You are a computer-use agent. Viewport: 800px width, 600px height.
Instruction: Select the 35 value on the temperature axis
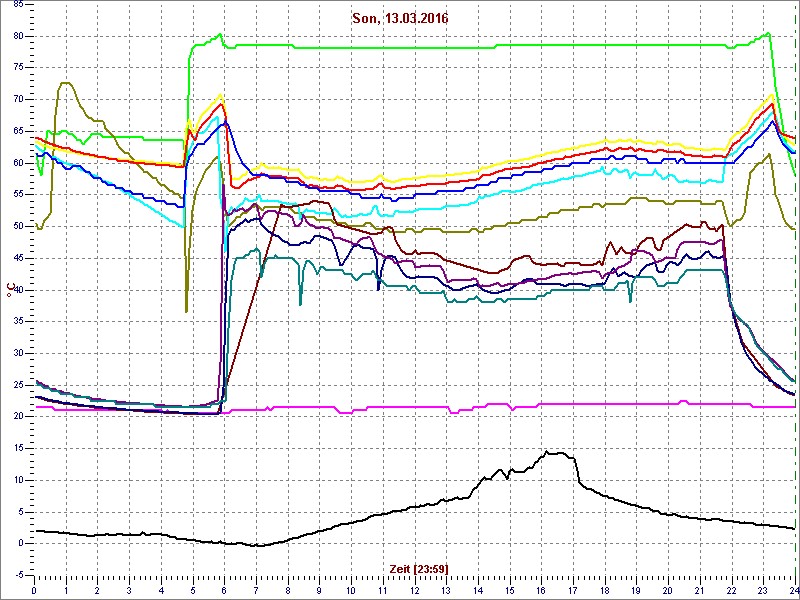click(x=17, y=321)
